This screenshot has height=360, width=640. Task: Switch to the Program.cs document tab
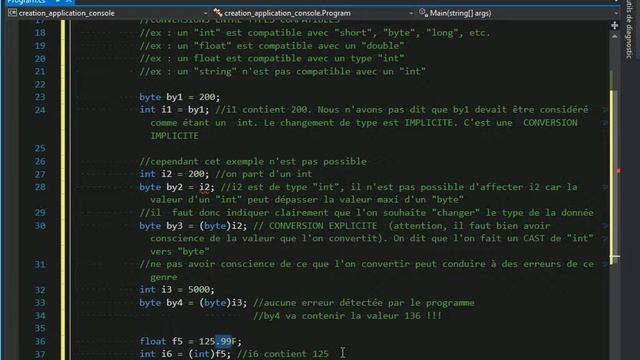point(26,2)
